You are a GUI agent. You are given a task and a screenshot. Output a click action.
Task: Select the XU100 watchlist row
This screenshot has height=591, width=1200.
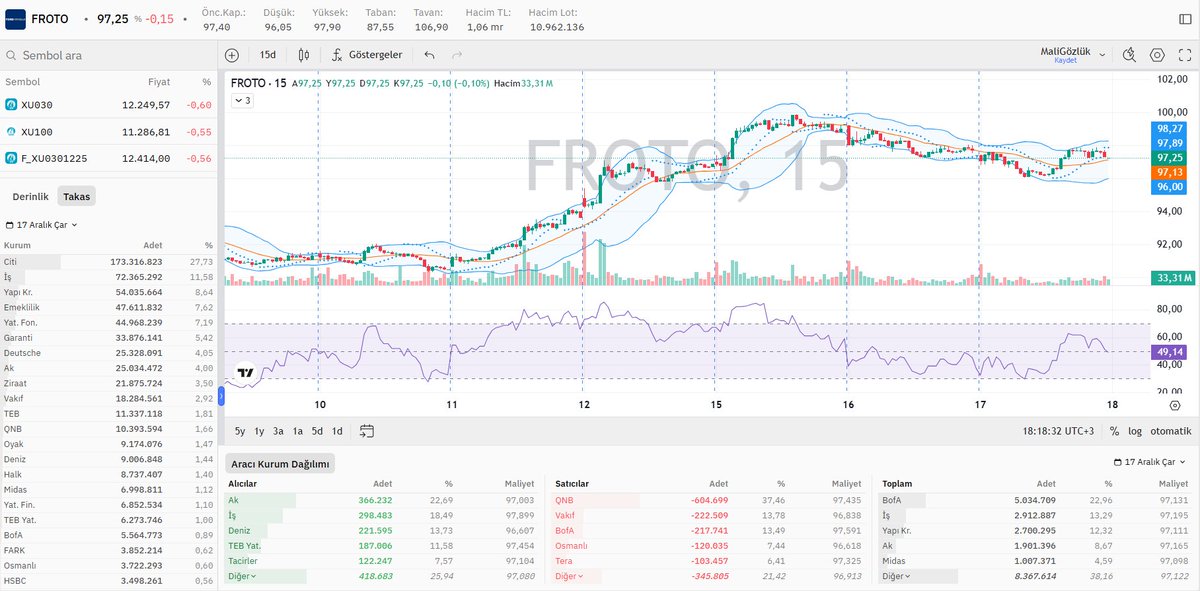(109, 131)
